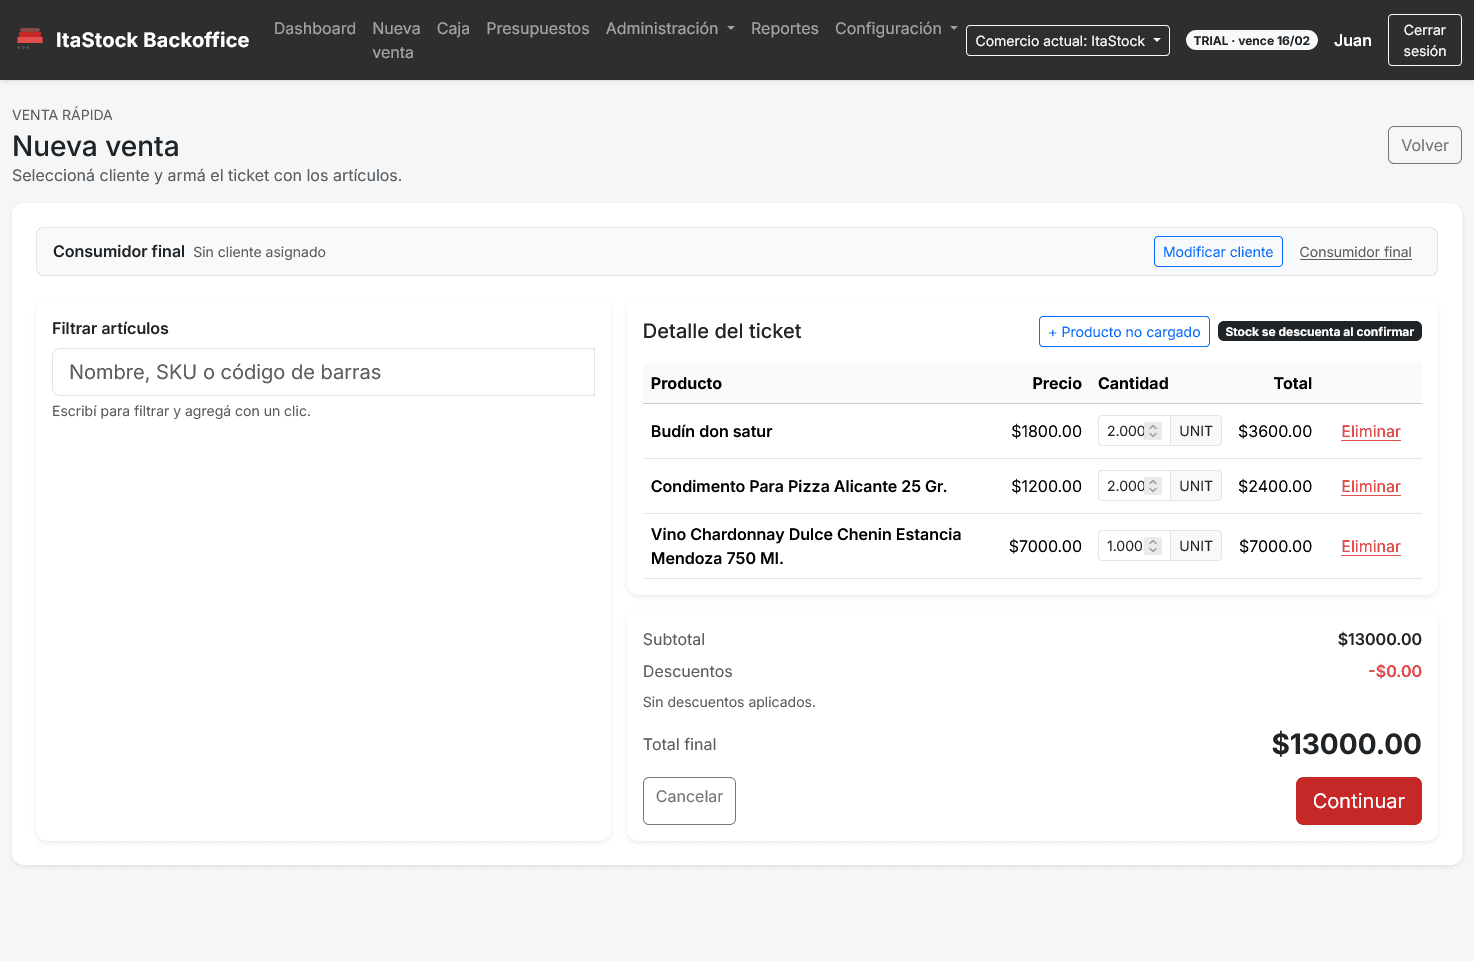This screenshot has height=961, width=1474.
Task: Click the -$0.00 Descuentos value
Action: (1395, 671)
